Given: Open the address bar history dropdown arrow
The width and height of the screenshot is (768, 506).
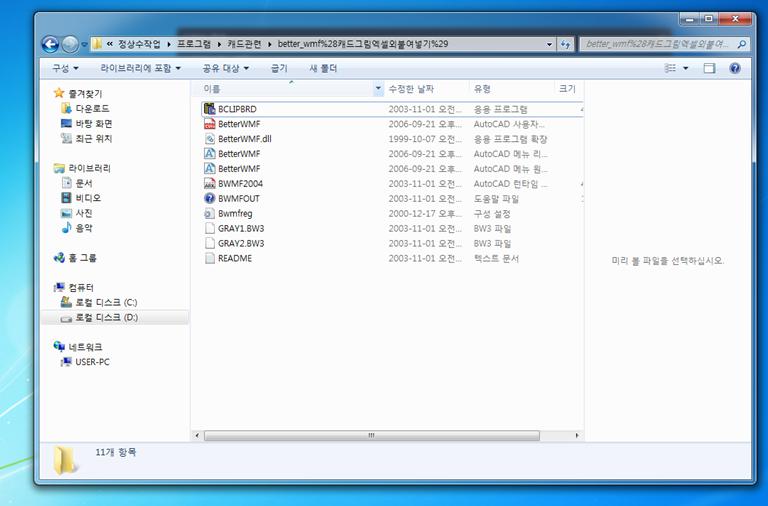Looking at the screenshot, I should [x=550, y=44].
